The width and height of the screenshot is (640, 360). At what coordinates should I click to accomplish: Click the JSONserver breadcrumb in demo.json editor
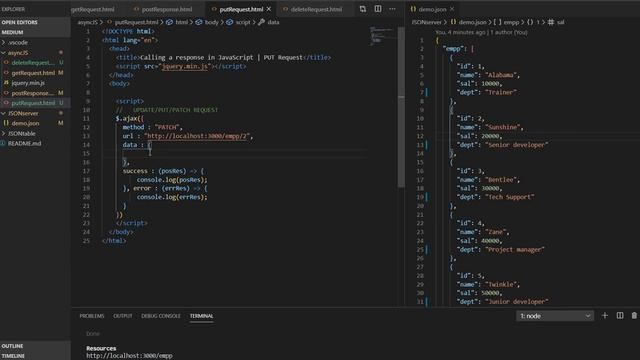point(427,22)
